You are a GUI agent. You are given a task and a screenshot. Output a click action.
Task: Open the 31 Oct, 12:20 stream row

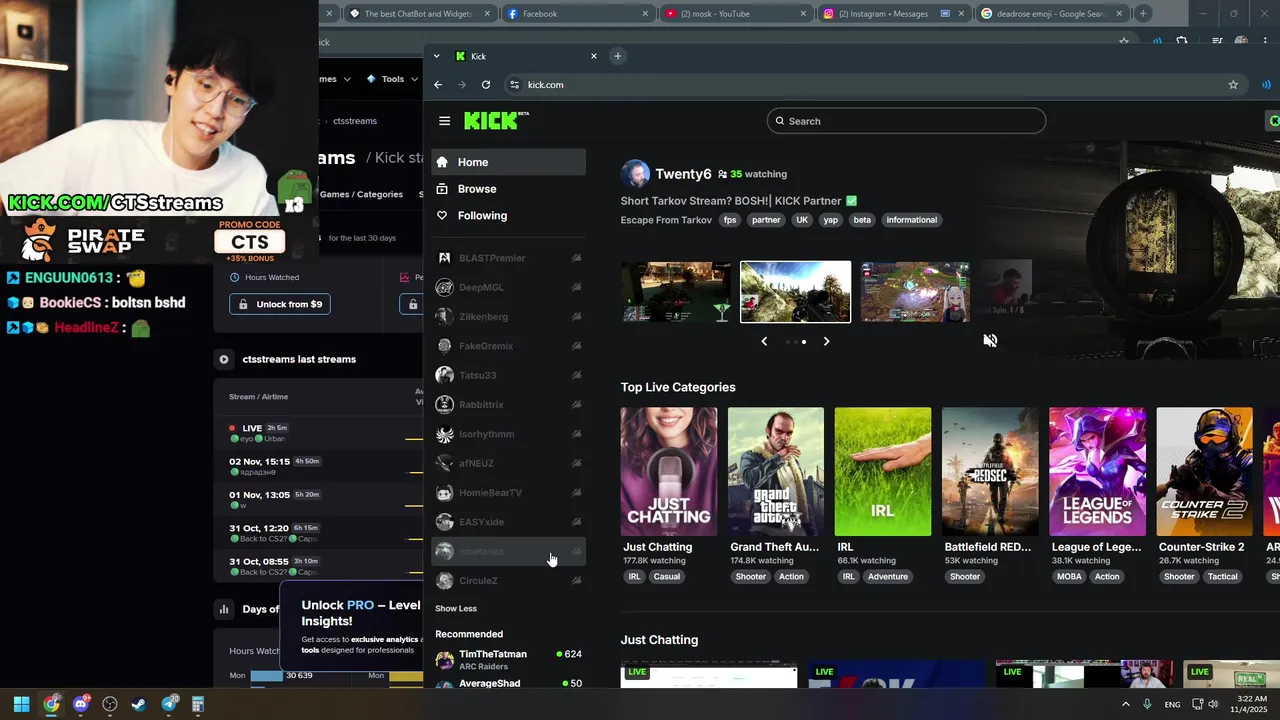pos(320,533)
